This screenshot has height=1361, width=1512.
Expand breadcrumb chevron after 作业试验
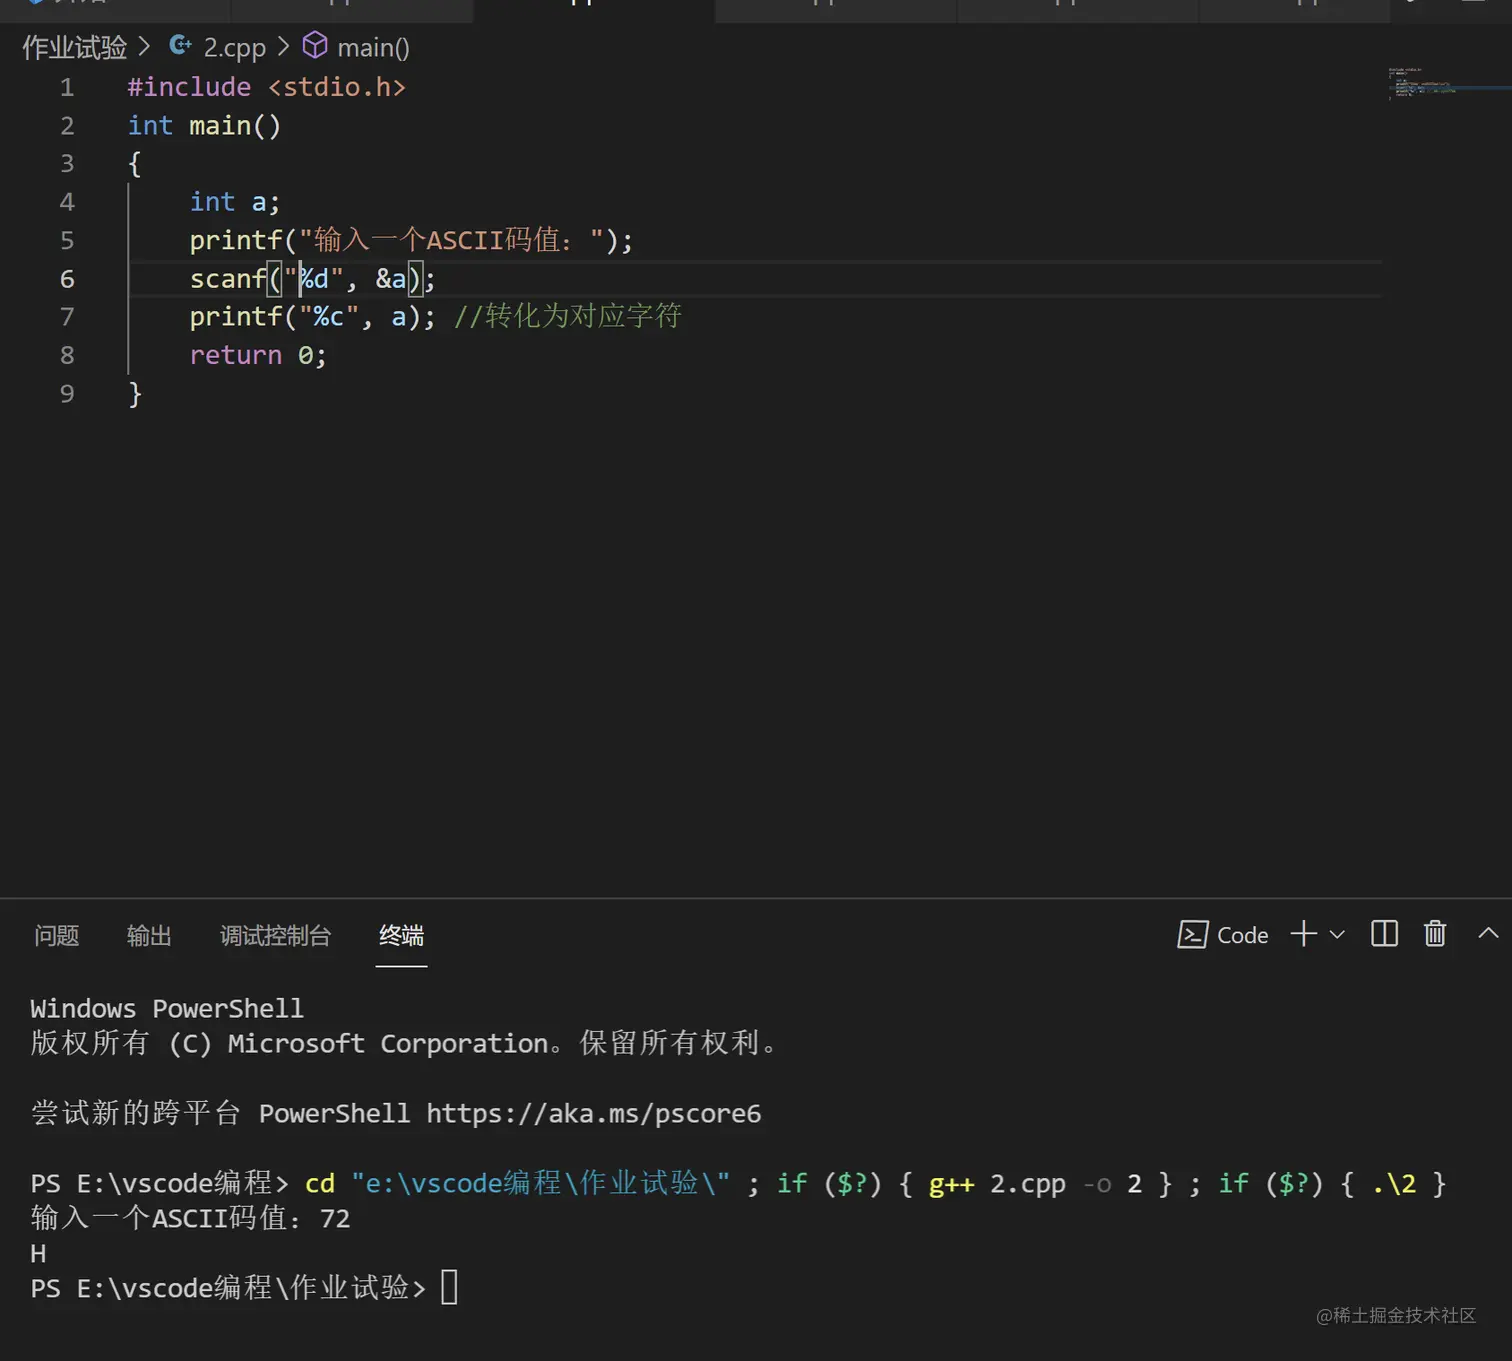(145, 46)
